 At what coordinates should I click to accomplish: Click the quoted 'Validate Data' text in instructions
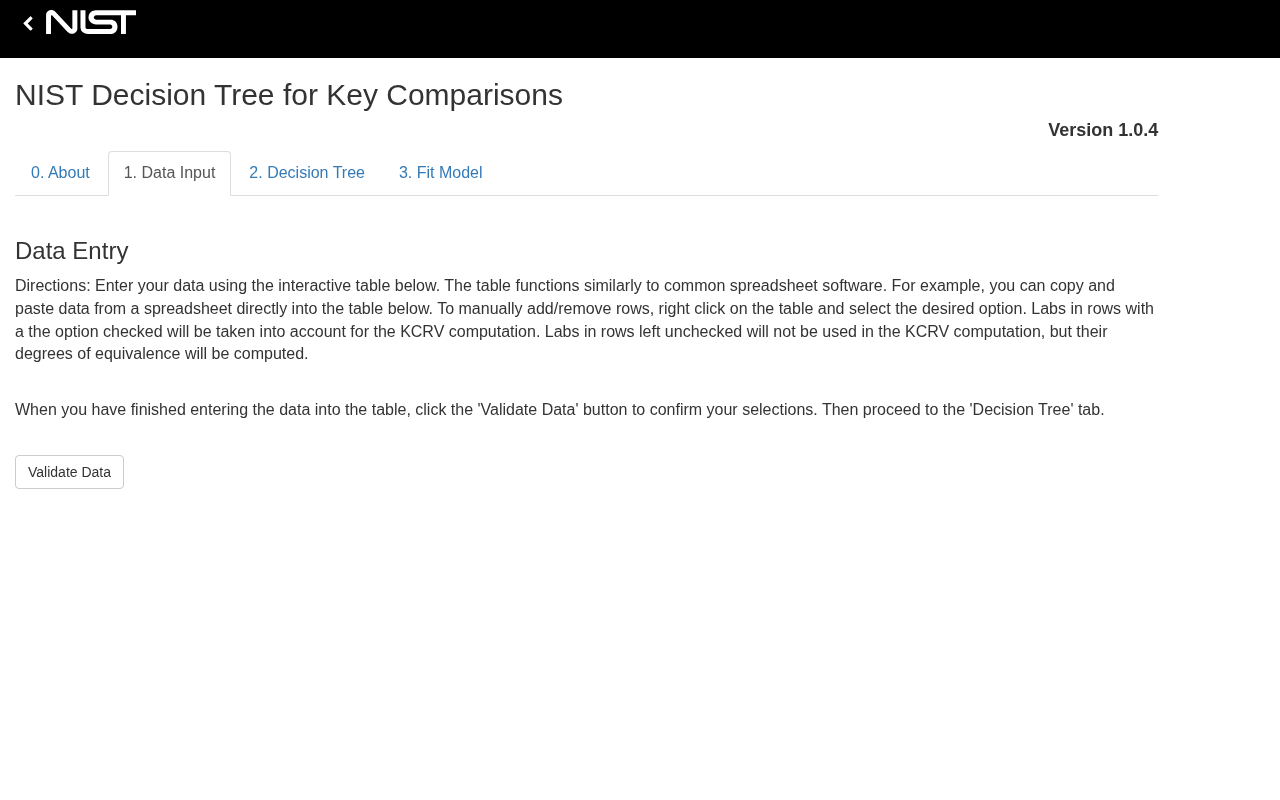click(528, 410)
